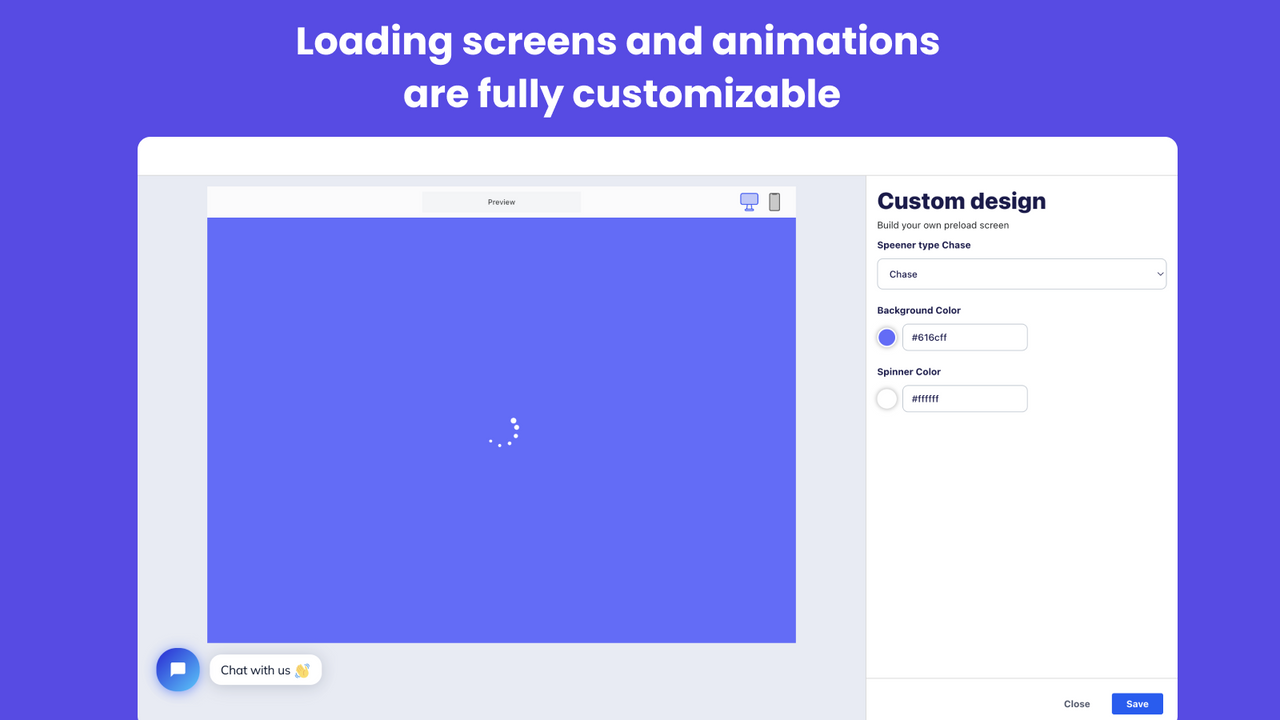Click 'Build your own preload screen' text
The height and width of the screenshot is (720, 1280).
943,225
